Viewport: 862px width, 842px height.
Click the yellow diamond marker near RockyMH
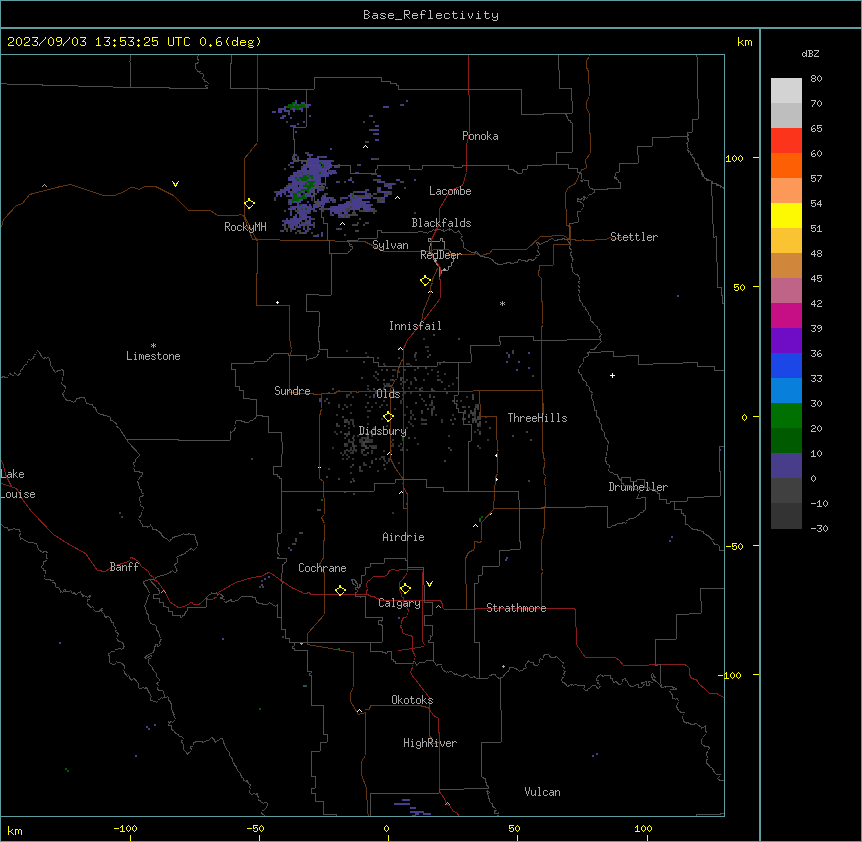coord(250,204)
